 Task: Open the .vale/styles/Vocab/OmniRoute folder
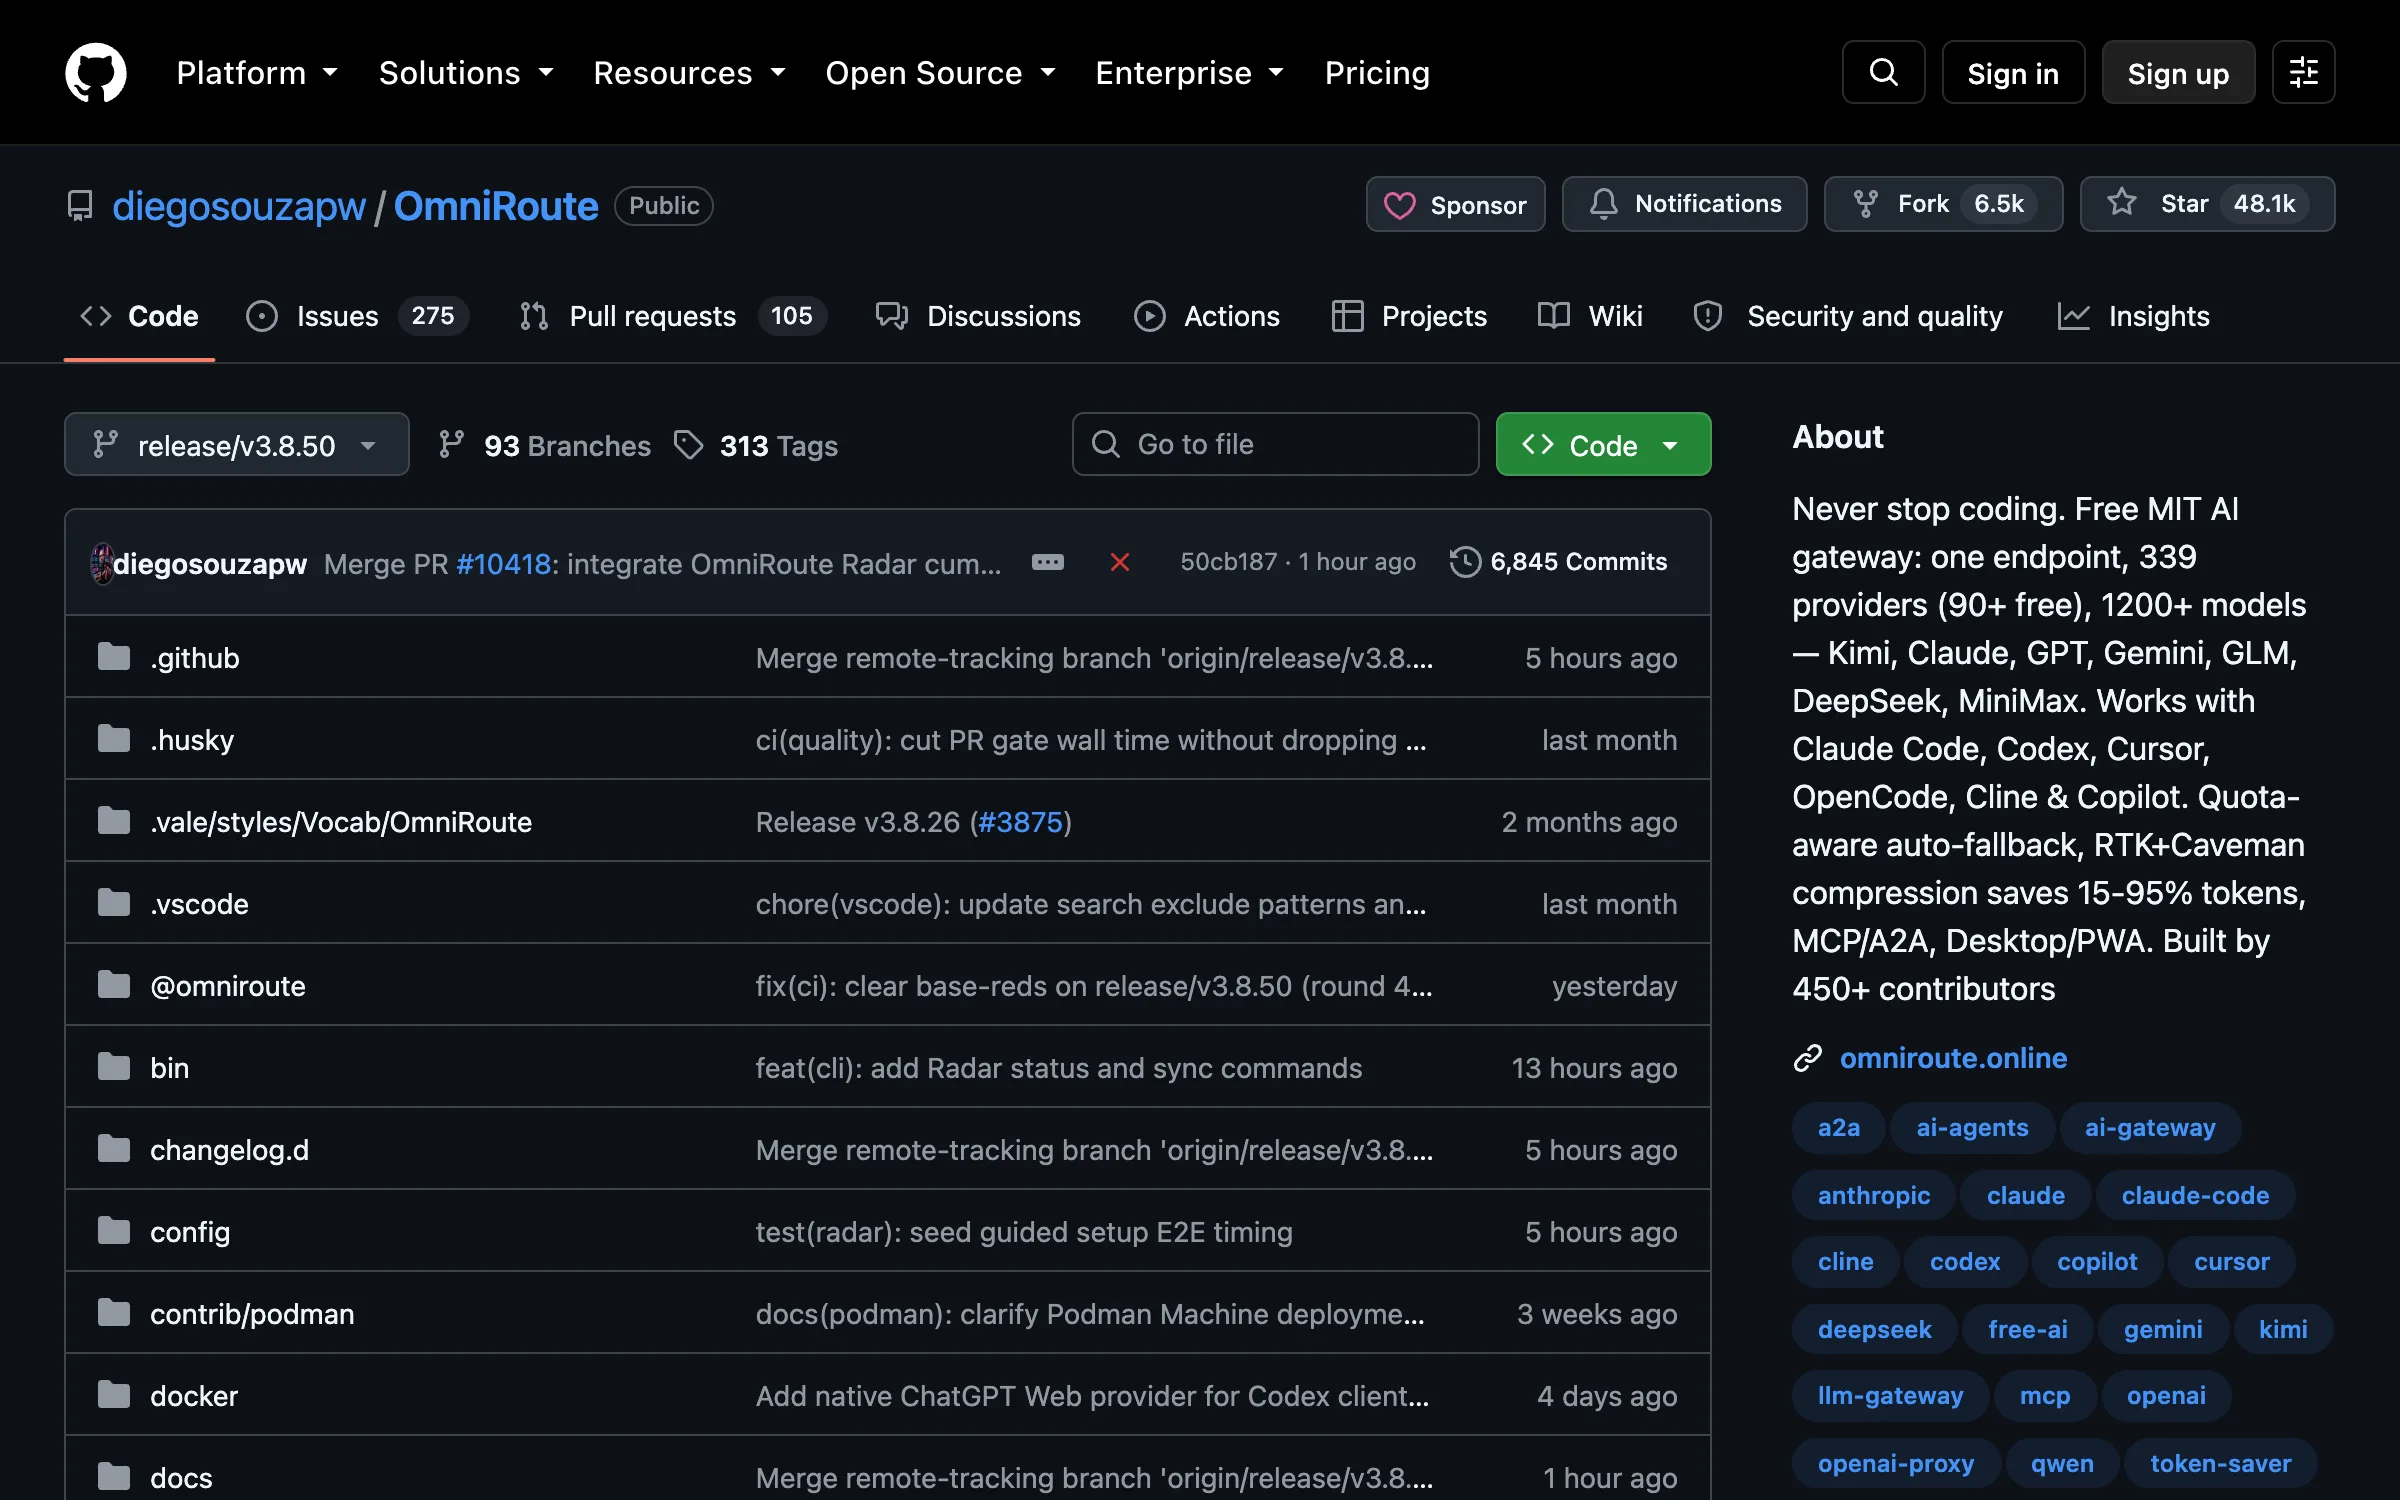click(341, 822)
